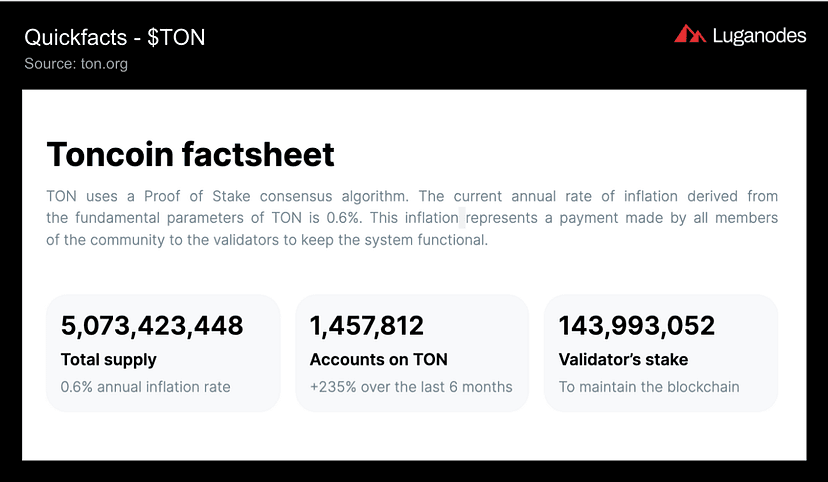Click the Luganodes brand name text
Viewport: 828px width, 482px height.
click(759, 35)
